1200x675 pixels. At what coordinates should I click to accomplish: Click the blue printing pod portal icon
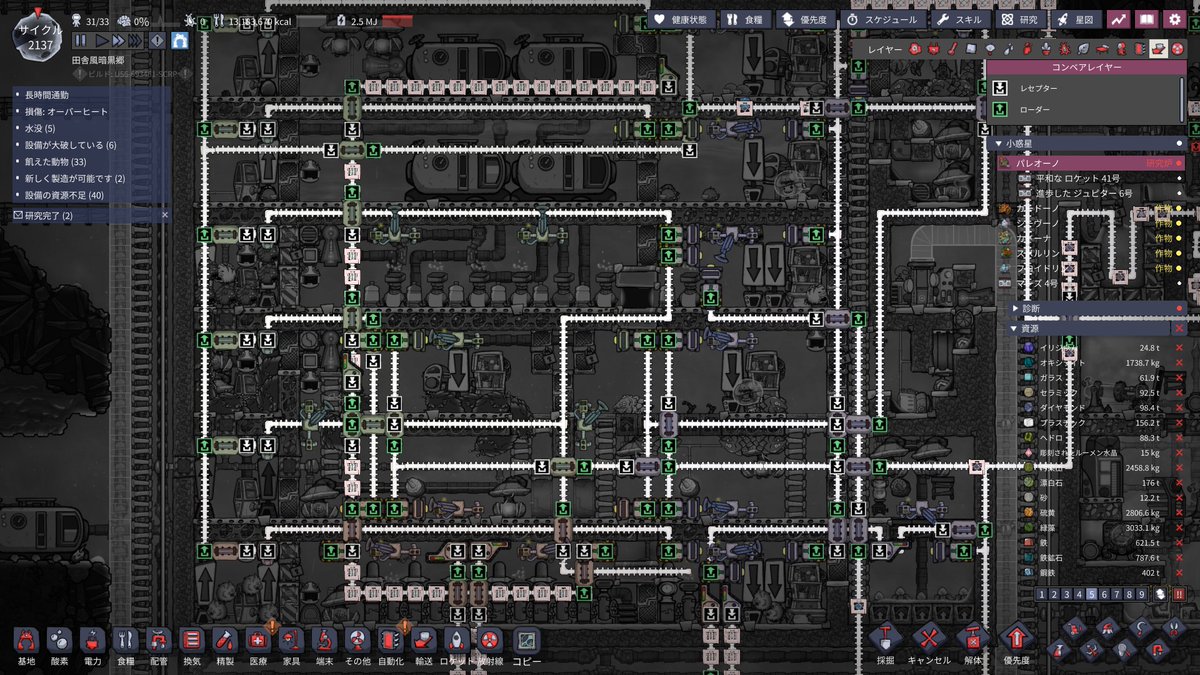[x=181, y=41]
